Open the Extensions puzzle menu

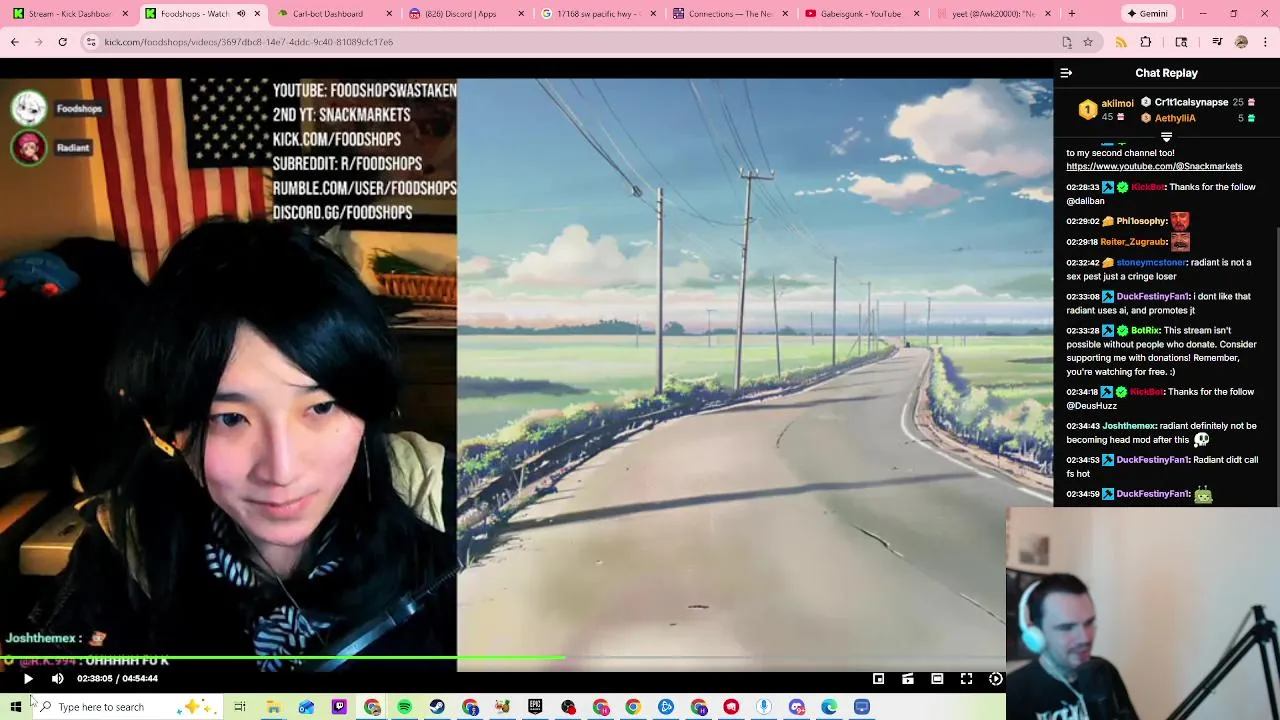[1146, 42]
